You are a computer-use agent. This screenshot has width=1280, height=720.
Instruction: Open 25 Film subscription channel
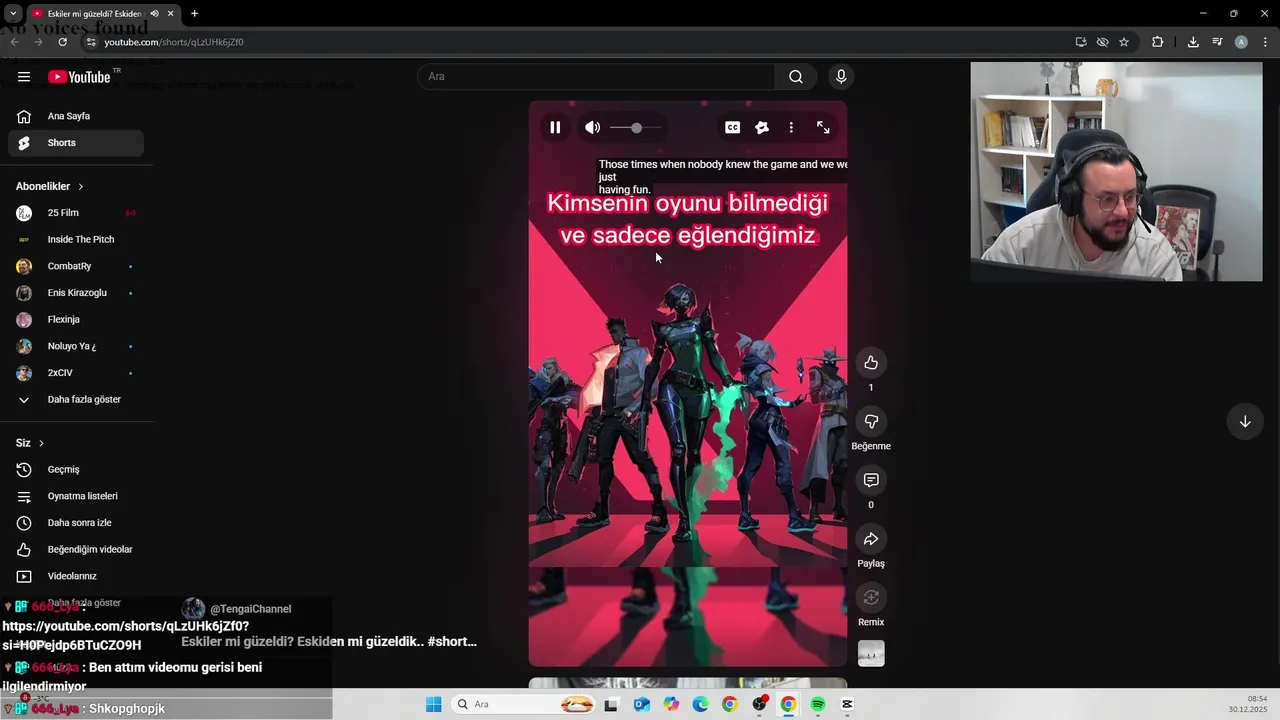pyautogui.click(x=76, y=213)
